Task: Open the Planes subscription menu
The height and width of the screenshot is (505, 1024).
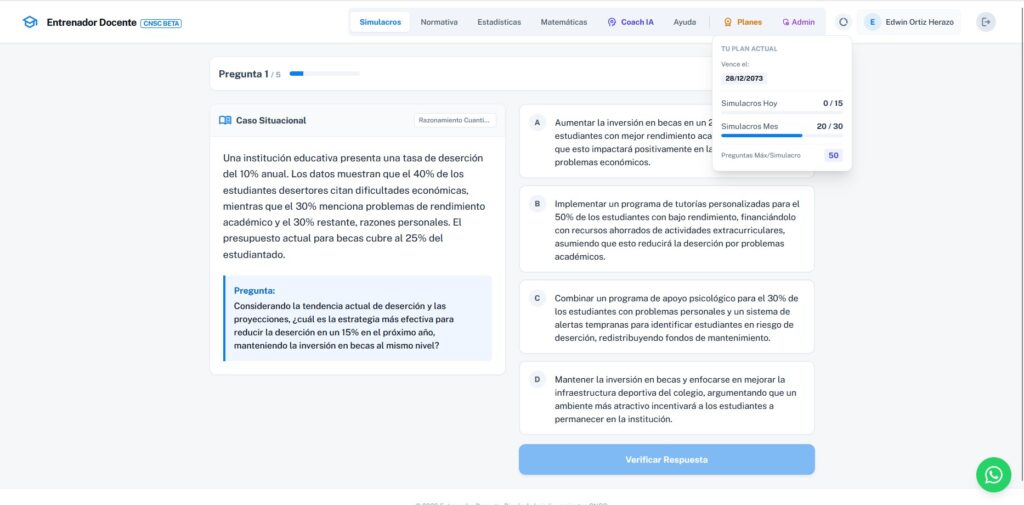Action: [742, 22]
